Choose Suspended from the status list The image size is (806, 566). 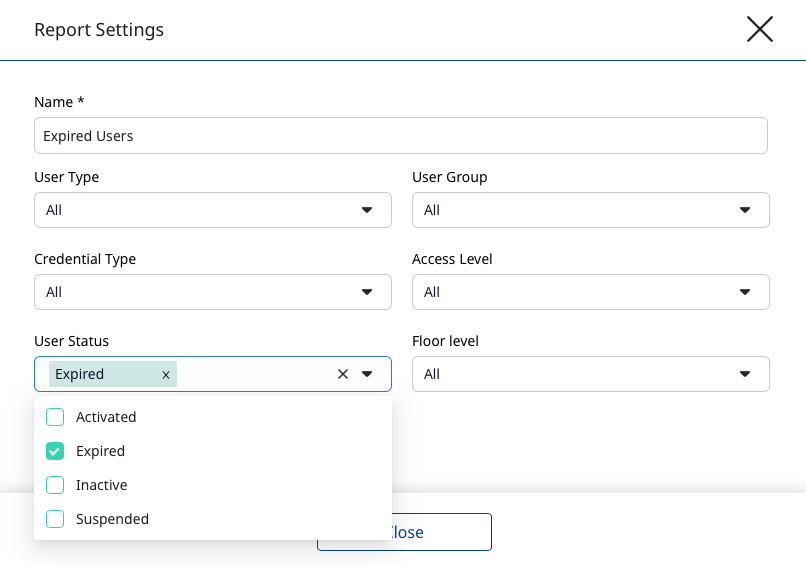[x=112, y=519]
